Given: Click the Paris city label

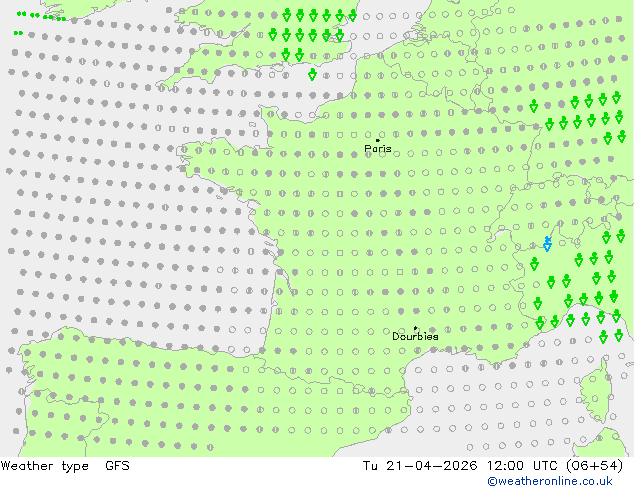Looking at the screenshot, I should pos(378,149).
